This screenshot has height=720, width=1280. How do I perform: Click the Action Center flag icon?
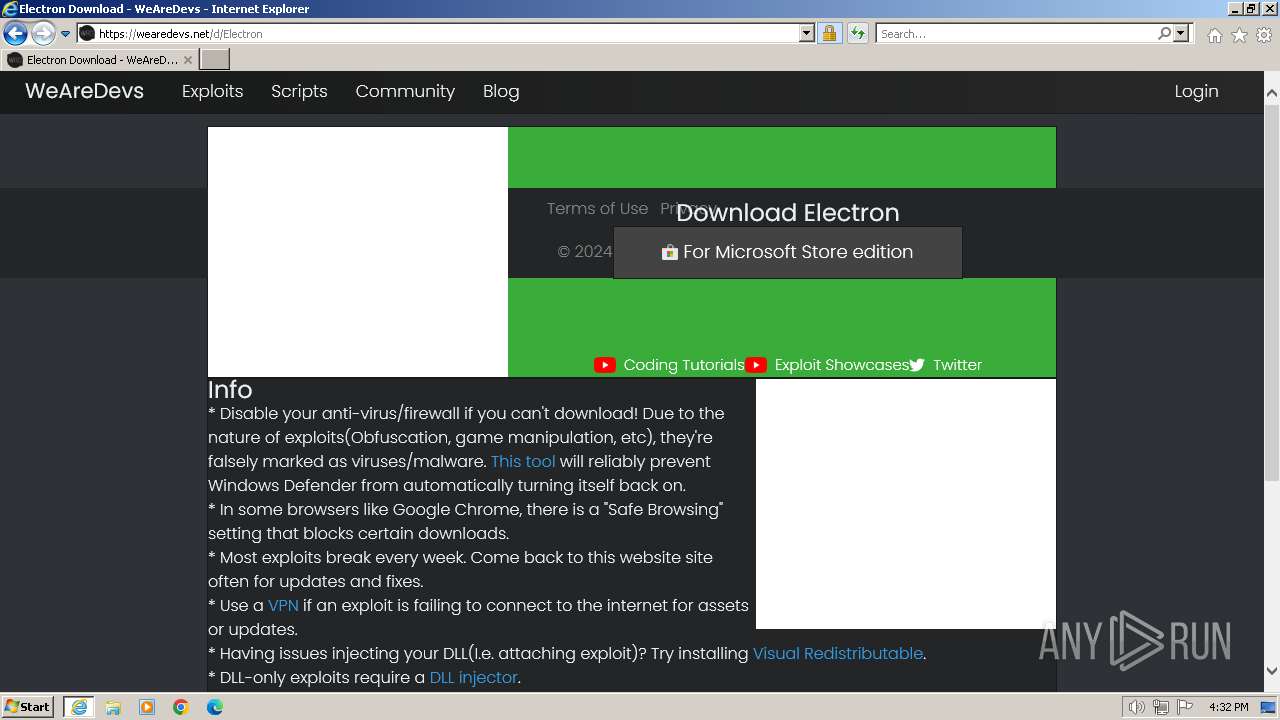(1184, 707)
